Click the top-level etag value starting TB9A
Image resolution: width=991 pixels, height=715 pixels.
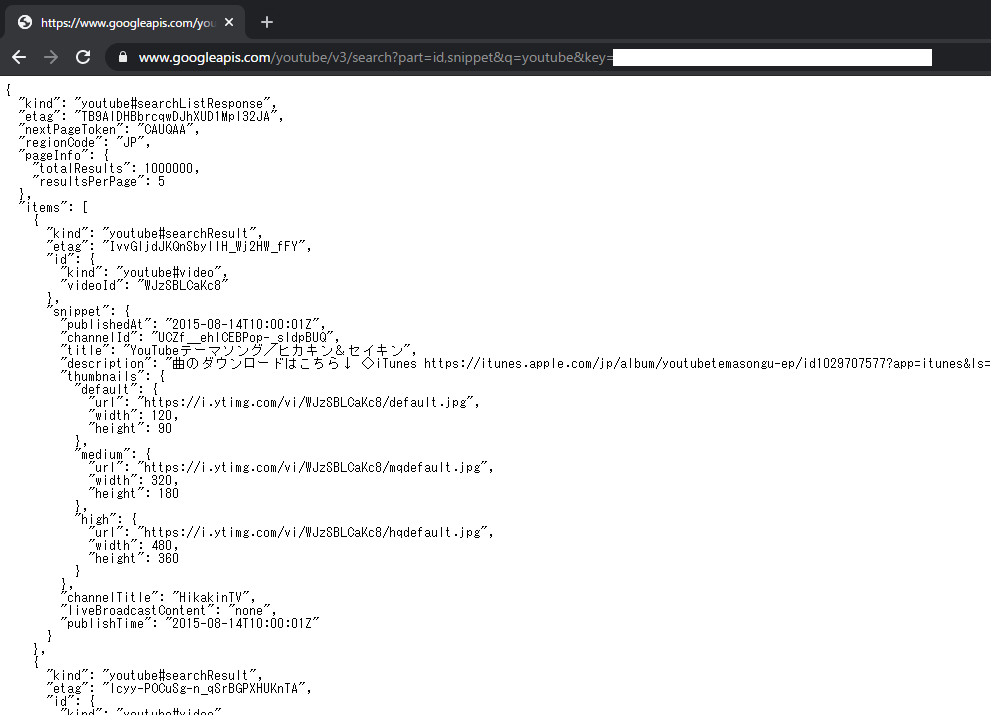176,117
